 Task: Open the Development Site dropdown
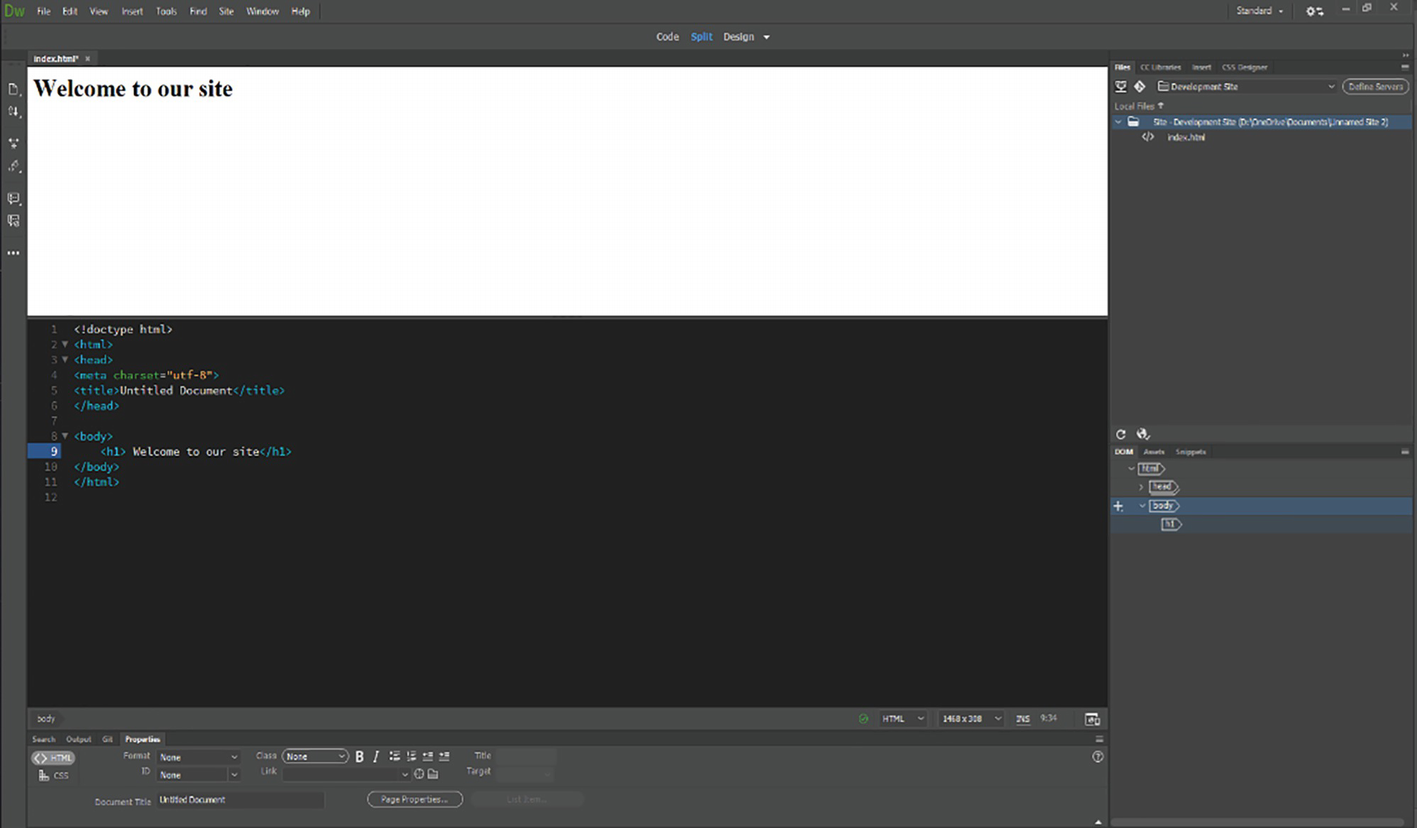pyautogui.click(x=1246, y=87)
